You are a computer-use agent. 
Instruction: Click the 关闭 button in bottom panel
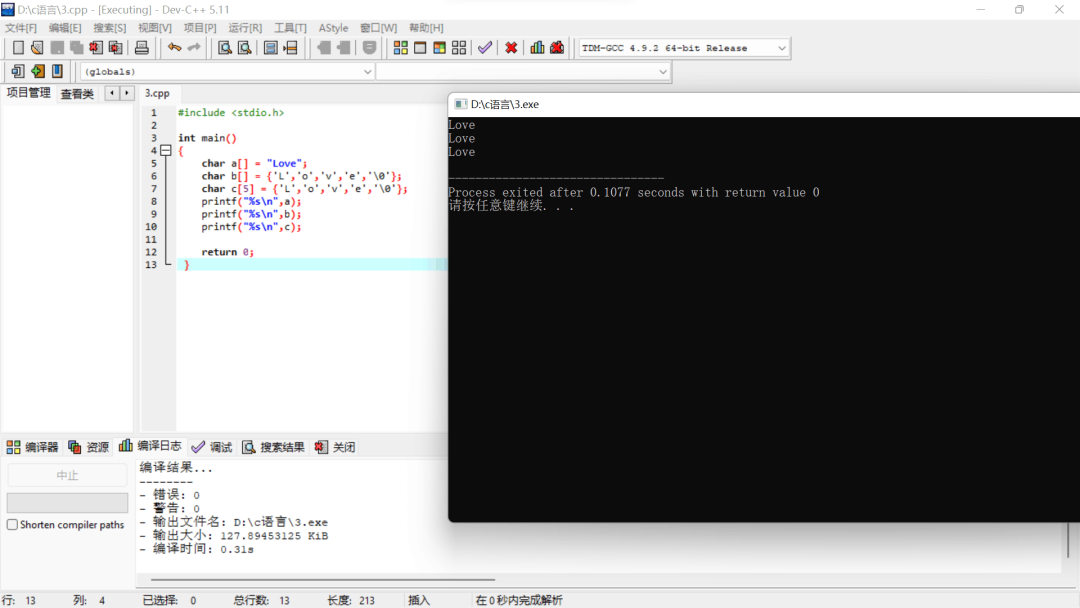[x=335, y=447]
